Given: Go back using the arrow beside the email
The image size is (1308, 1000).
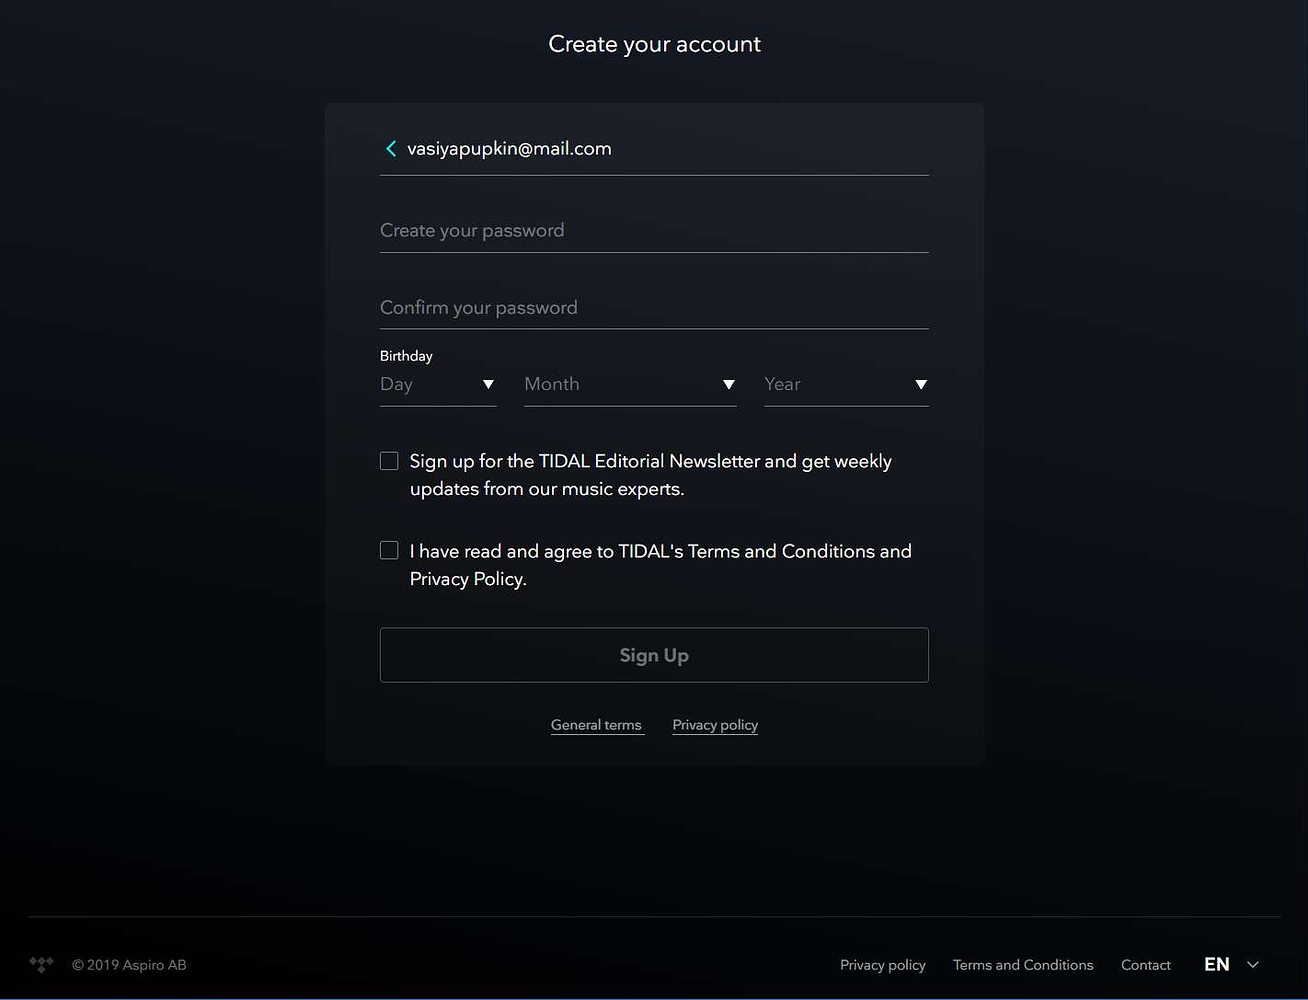Looking at the screenshot, I should 391,149.
